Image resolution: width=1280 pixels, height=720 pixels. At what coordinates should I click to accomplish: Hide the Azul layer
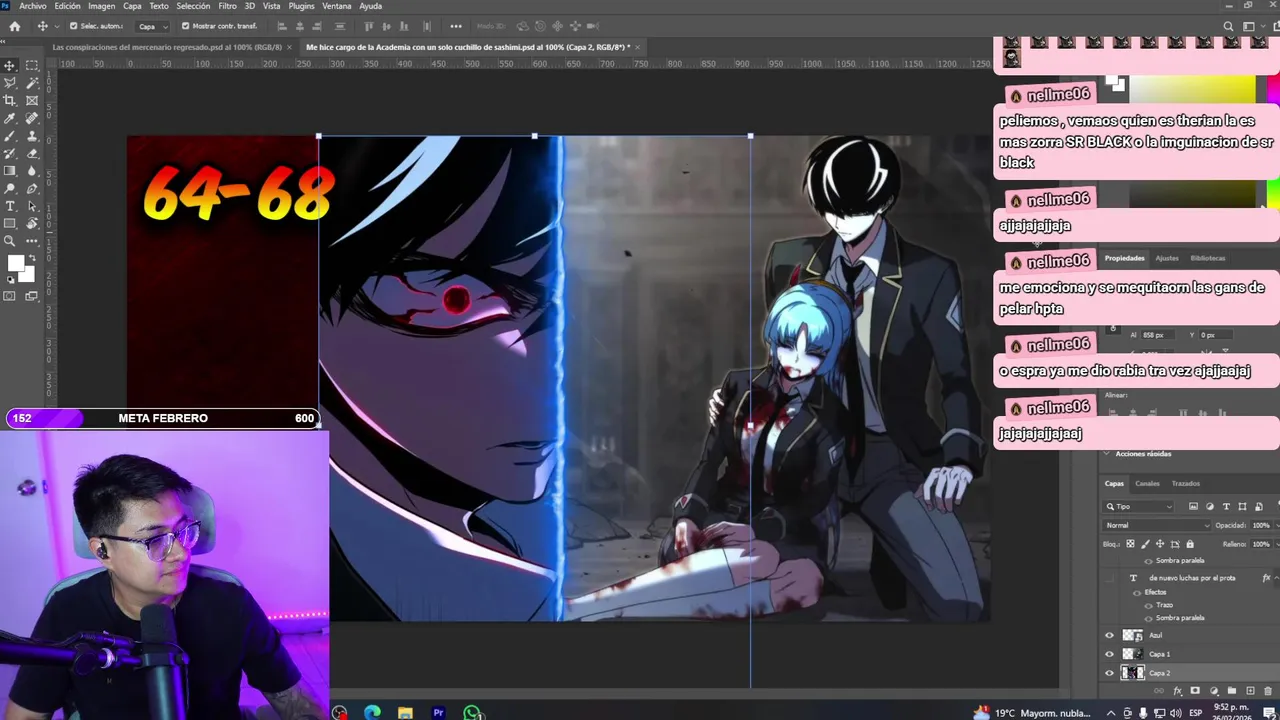(x=1109, y=635)
